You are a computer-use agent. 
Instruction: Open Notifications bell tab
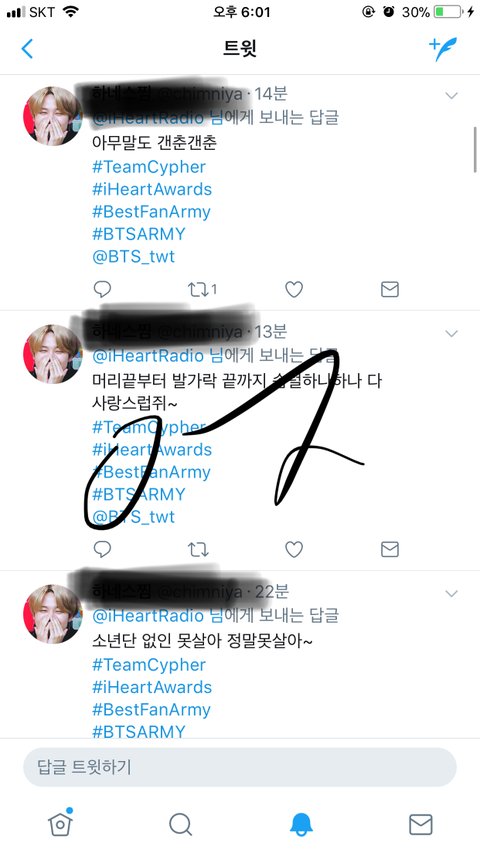coord(301,824)
